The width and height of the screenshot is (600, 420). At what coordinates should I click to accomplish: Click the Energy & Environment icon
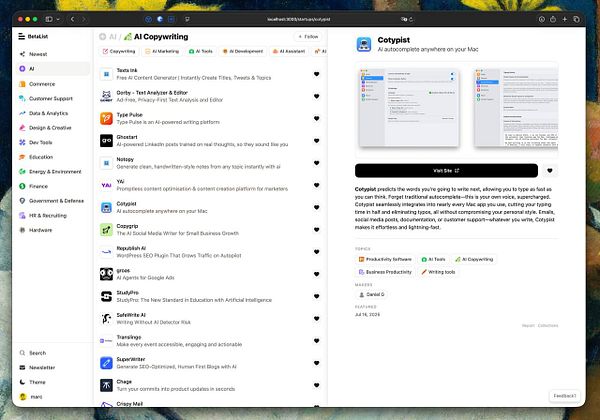[22, 172]
